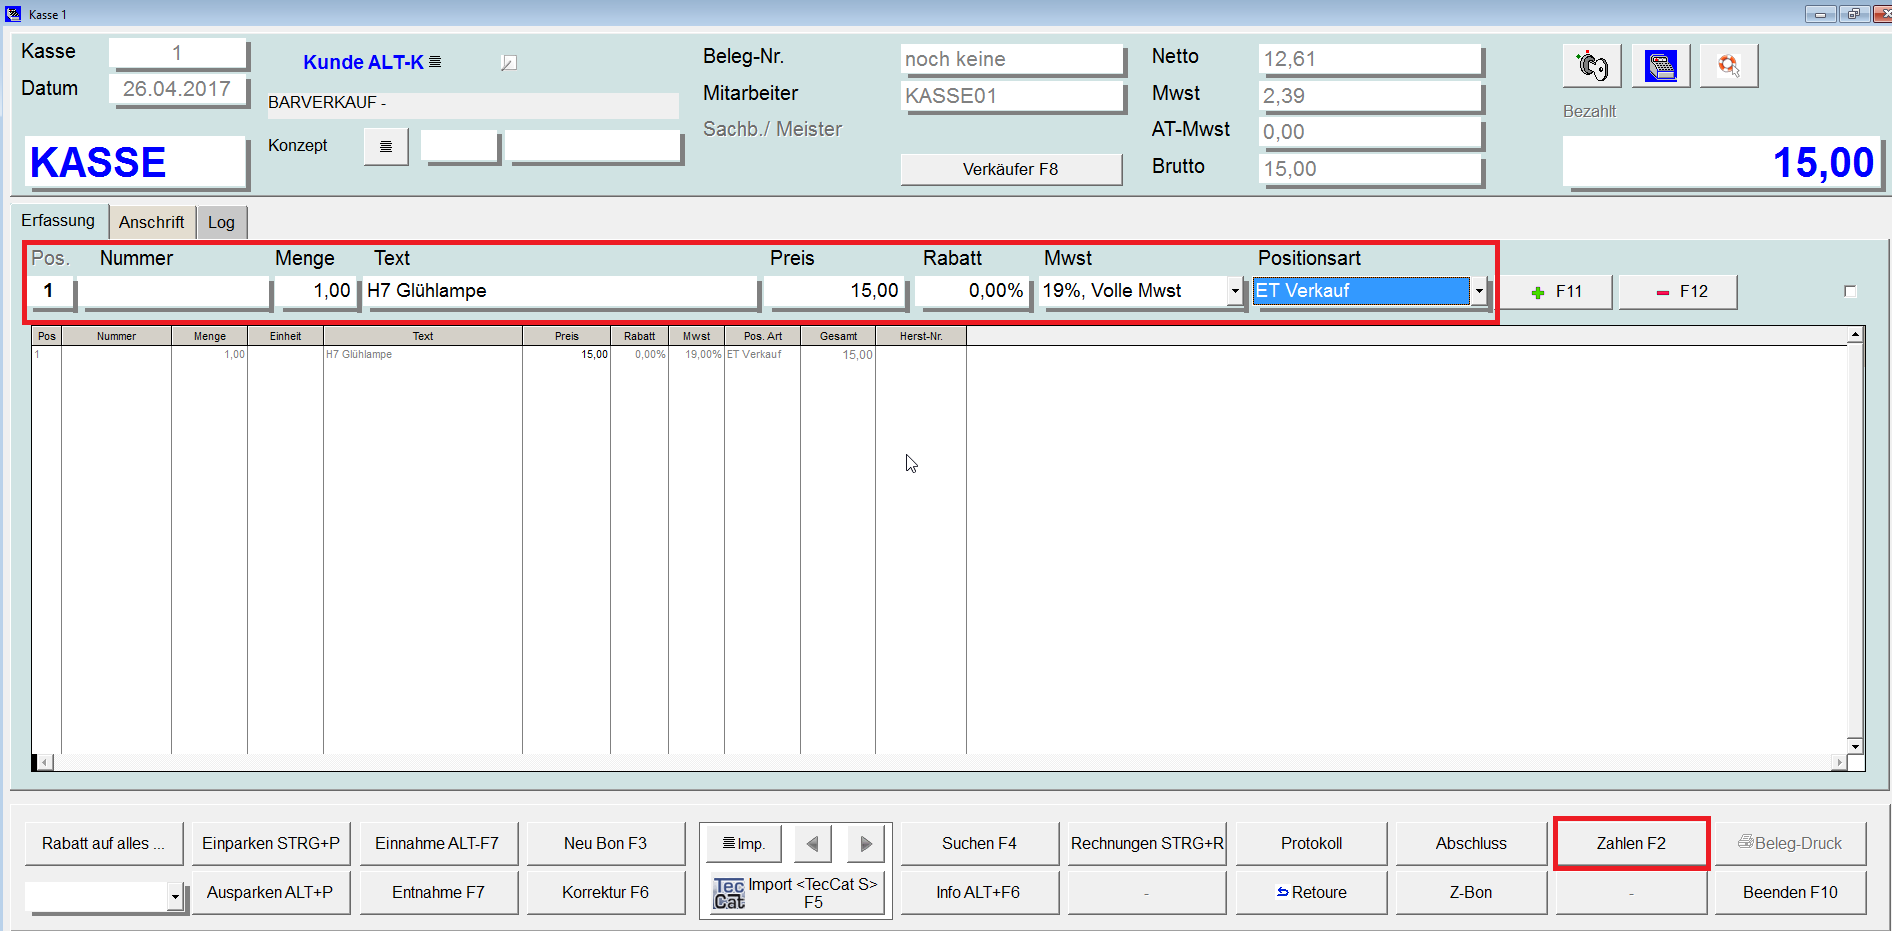Click the horizontal scrollbar left arrow
This screenshot has height=931, width=1892.
[45, 762]
